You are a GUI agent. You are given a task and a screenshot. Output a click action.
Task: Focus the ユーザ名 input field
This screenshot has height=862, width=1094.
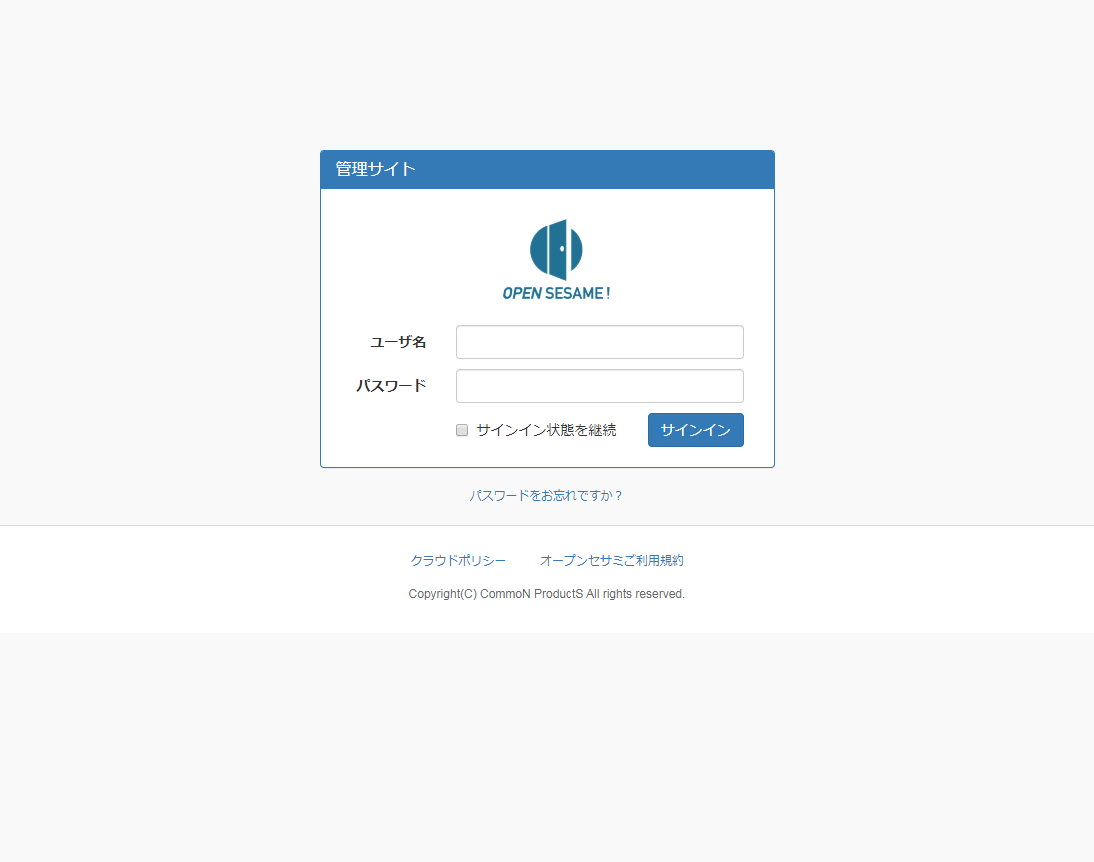[599, 342]
